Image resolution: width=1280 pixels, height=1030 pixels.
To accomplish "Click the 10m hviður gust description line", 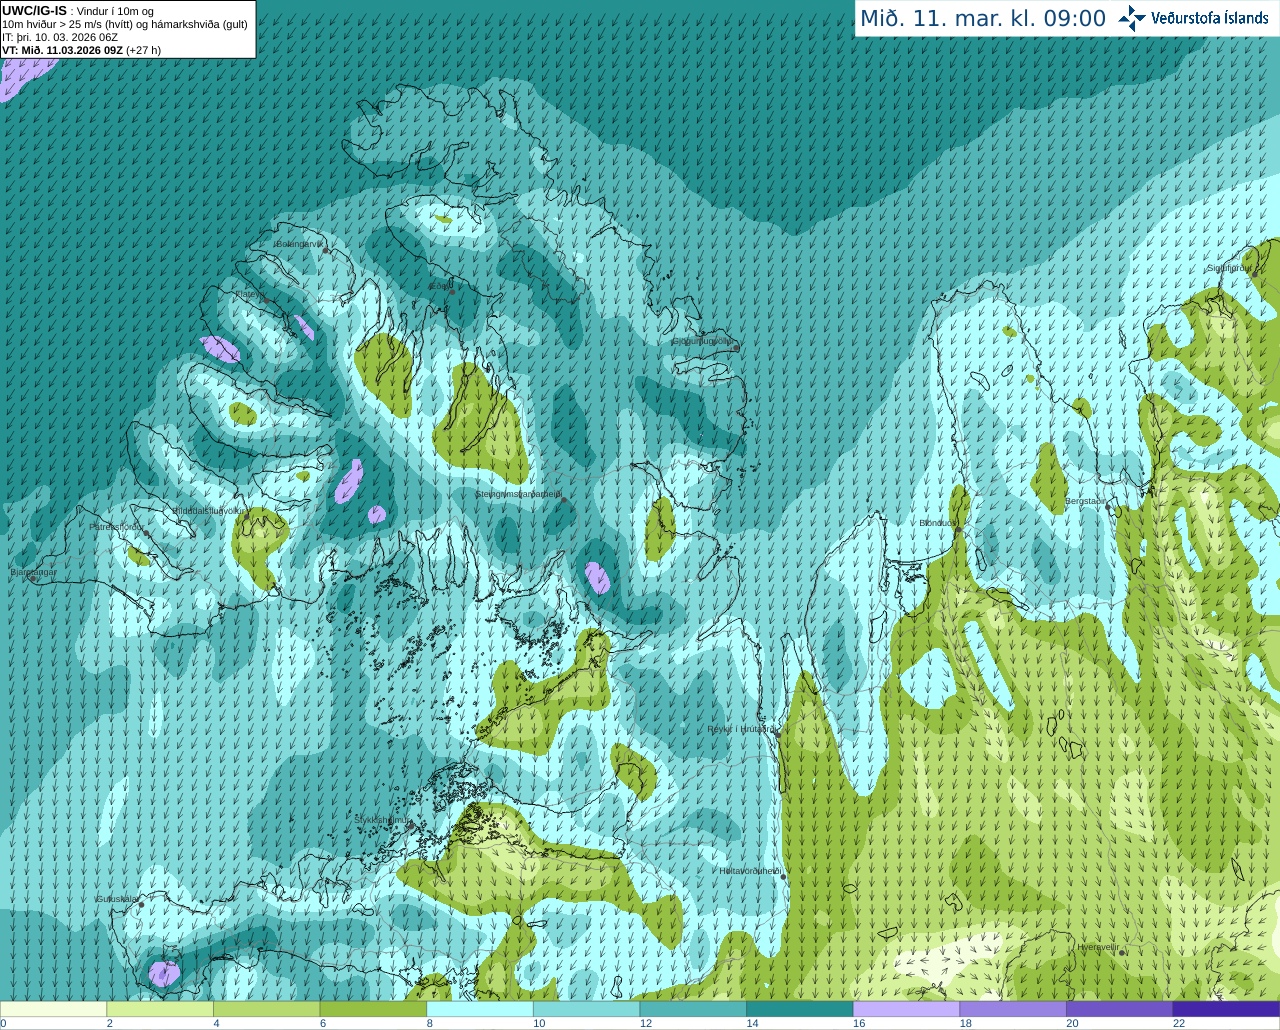I will (x=125, y=24).
